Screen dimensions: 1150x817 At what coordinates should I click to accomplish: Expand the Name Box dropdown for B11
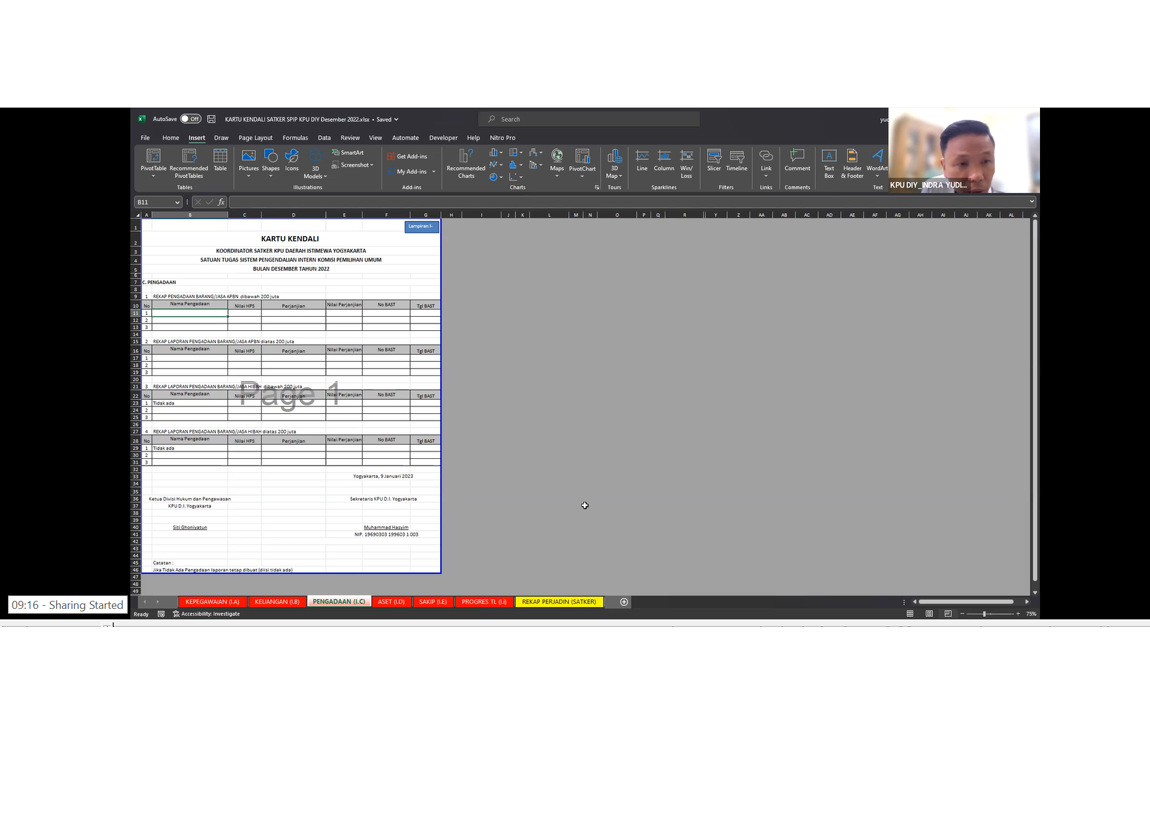tap(177, 202)
